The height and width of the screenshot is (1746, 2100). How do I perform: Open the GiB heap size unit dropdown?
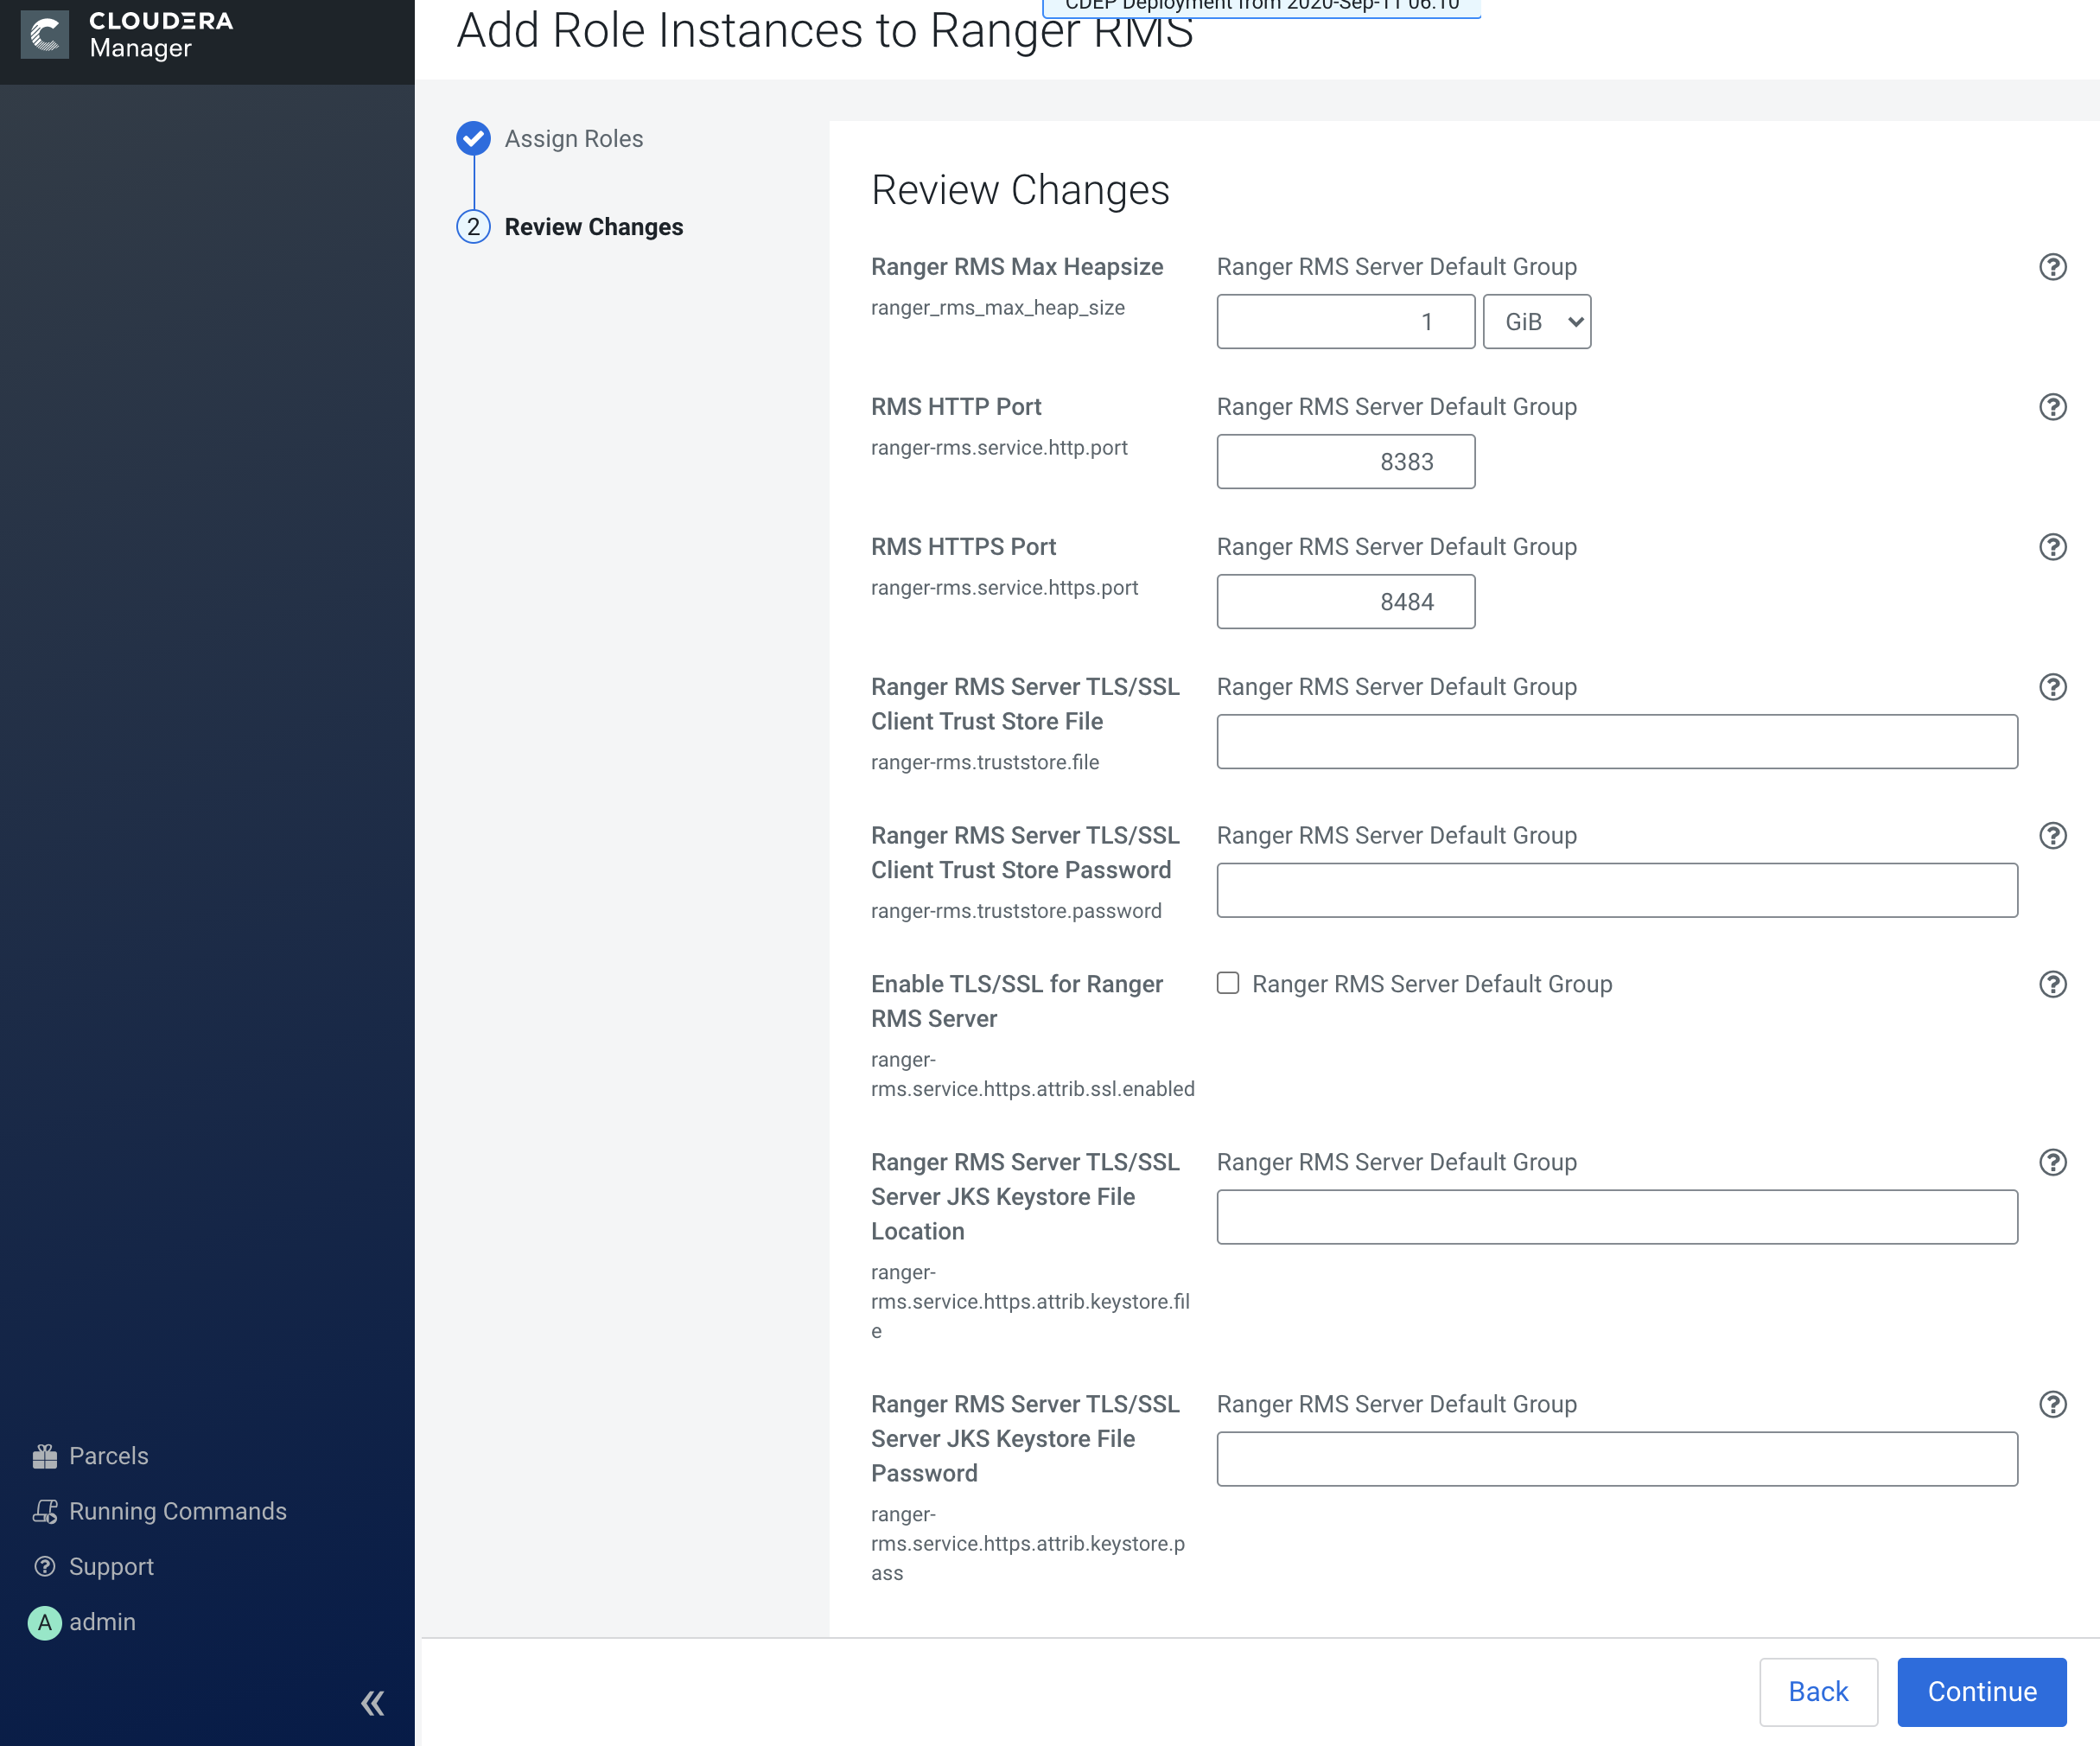[1536, 322]
